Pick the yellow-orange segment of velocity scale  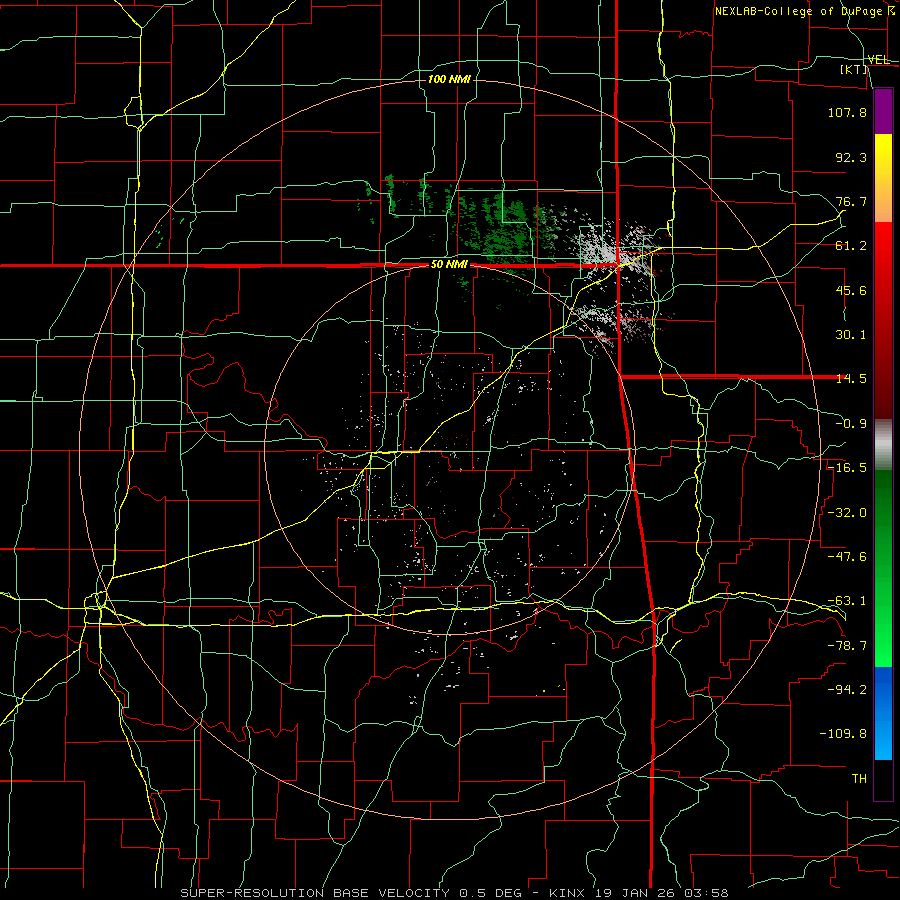coord(883,178)
